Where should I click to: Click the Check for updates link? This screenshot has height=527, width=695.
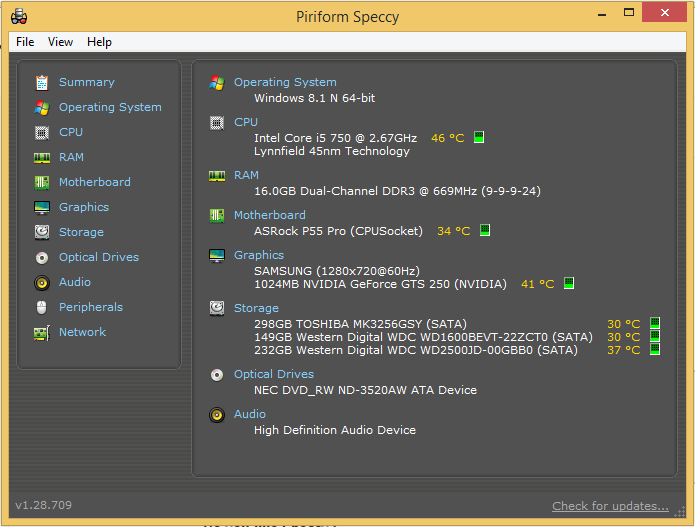[610, 506]
